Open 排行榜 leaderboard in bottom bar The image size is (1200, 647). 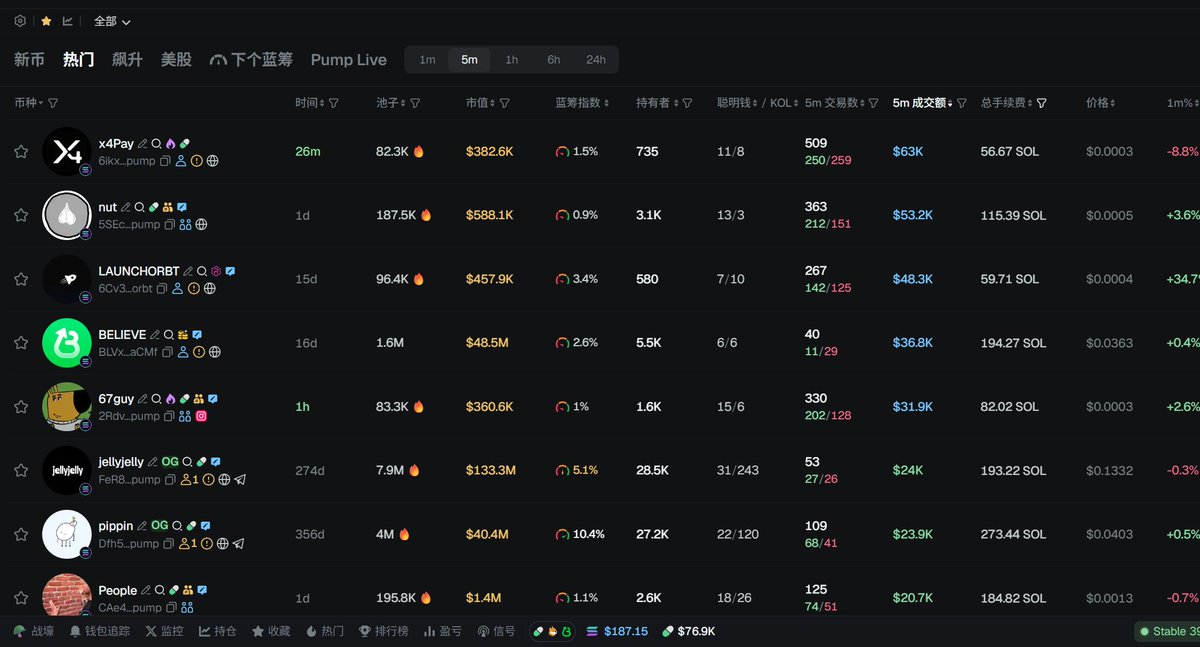click(x=383, y=631)
